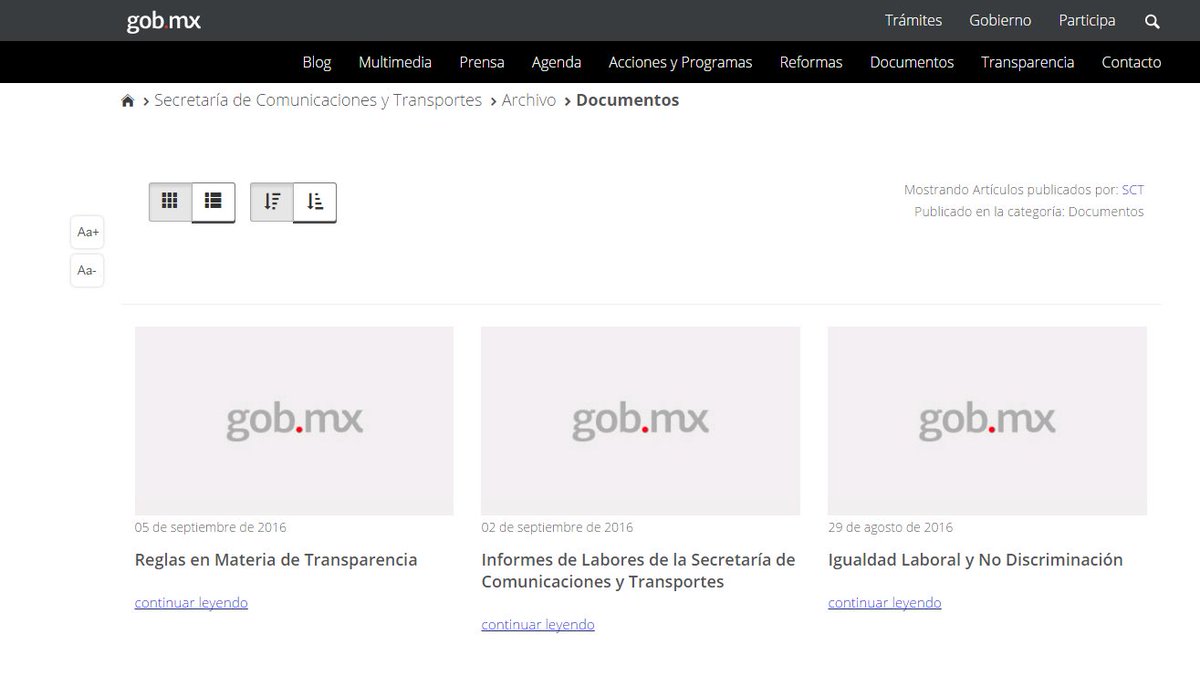This screenshot has height=676, width=1200.
Task: Open the Trámites menu
Action: [x=913, y=20]
